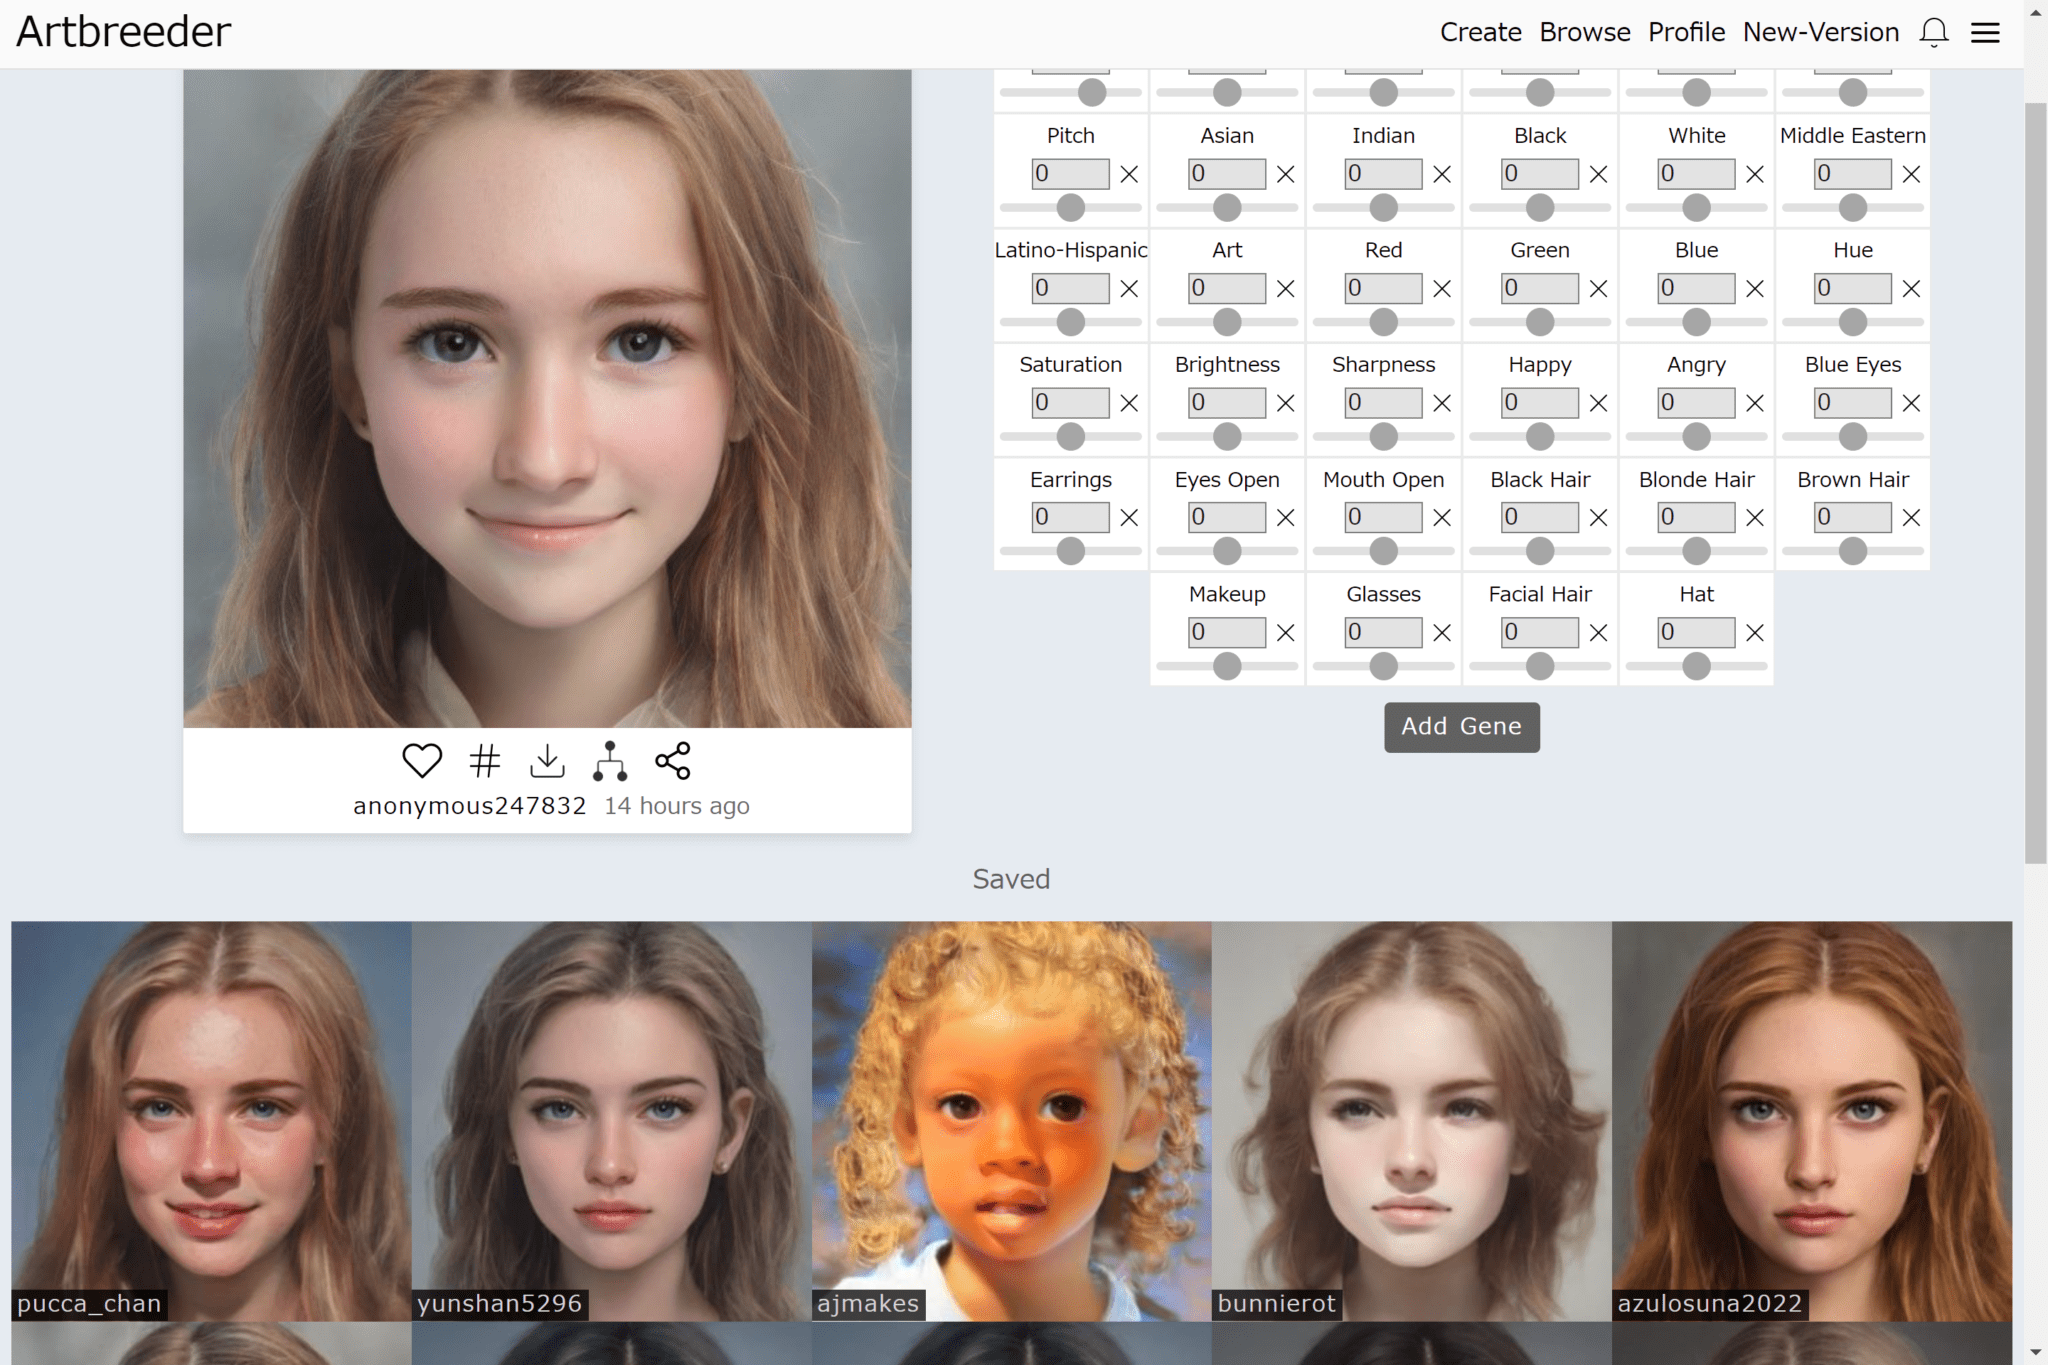The height and width of the screenshot is (1365, 2048).
Task: Open the Browse page
Action: tap(1585, 32)
